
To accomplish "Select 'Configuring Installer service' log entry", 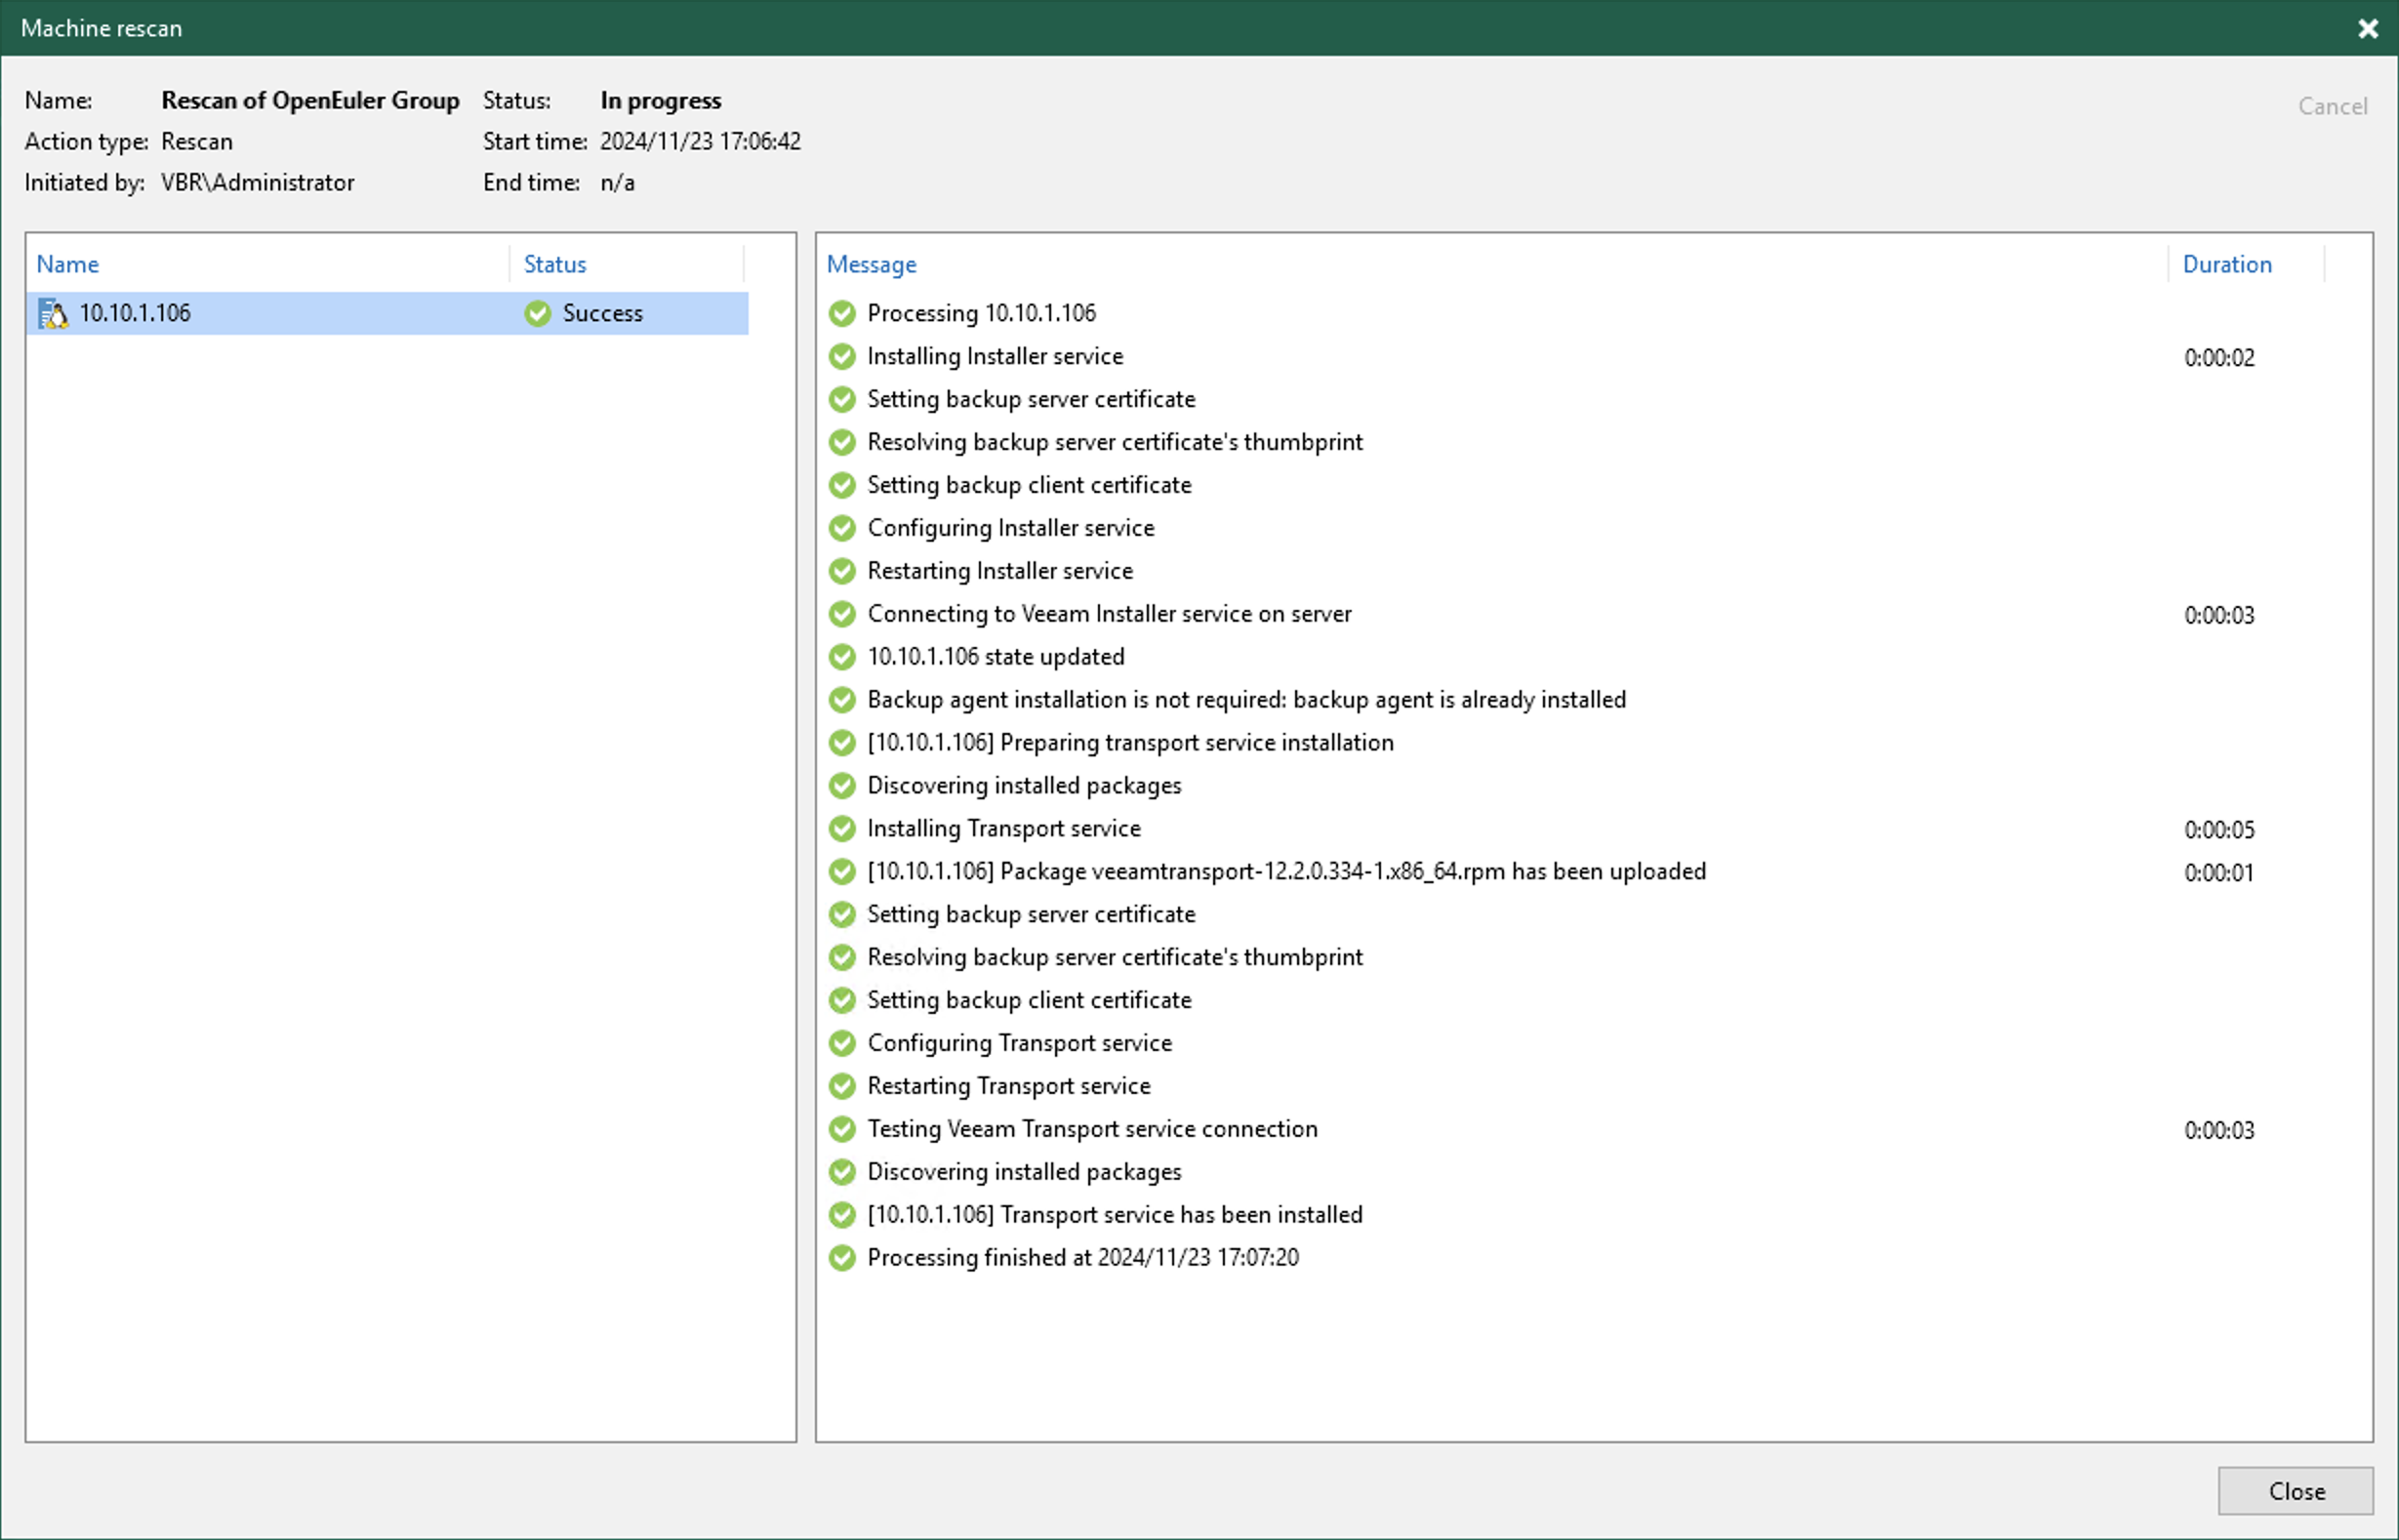I will (x=1010, y=528).
